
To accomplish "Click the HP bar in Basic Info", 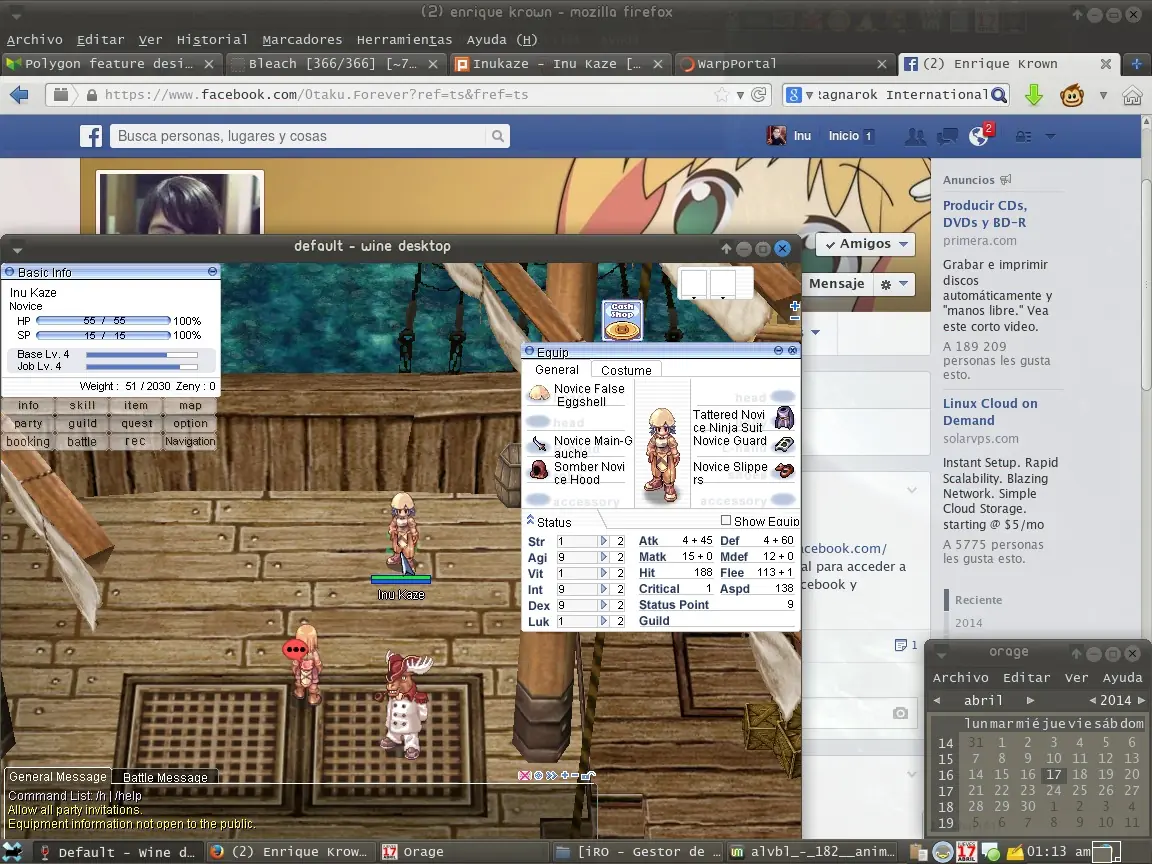I will (104, 320).
